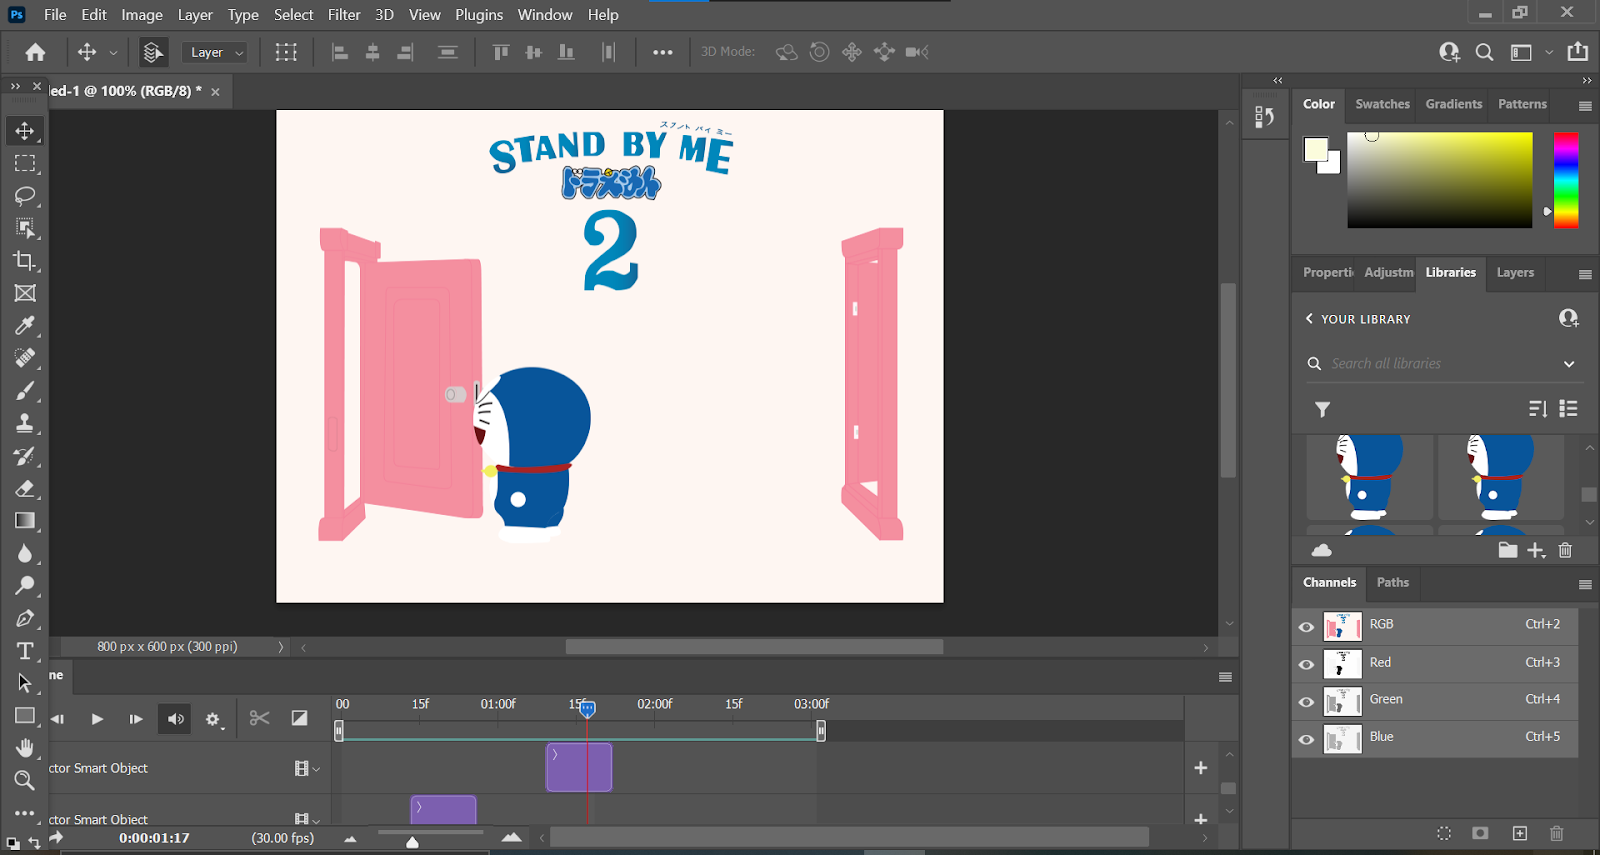Select the Horizontal Type tool

pos(25,651)
